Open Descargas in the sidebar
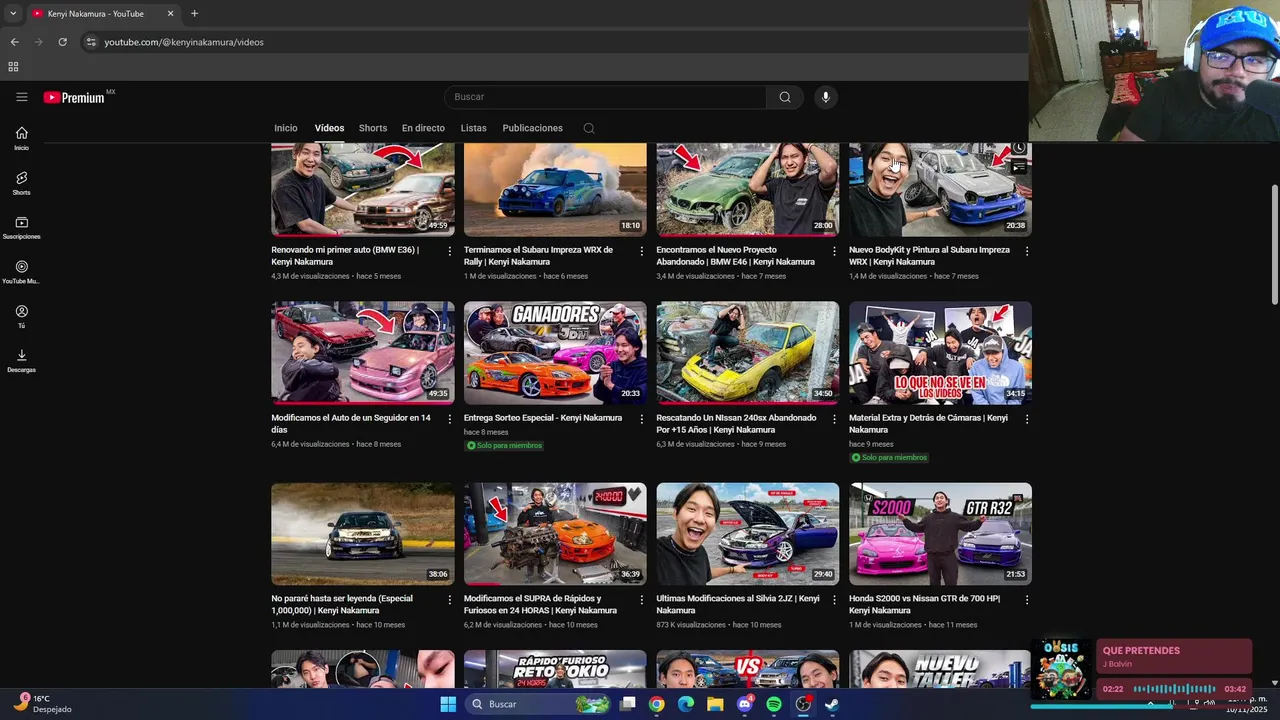This screenshot has width=1280, height=720. coord(21,361)
